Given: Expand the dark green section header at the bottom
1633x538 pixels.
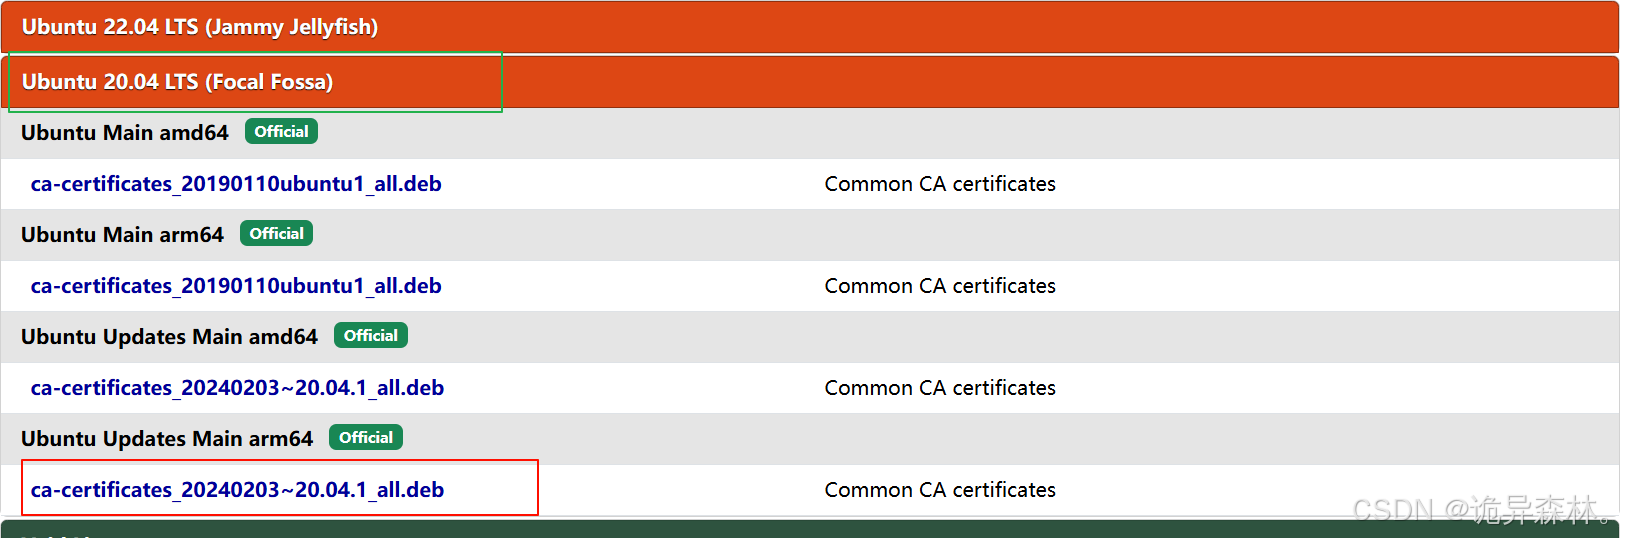Looking at the screenshot, I should click(810, 529).
